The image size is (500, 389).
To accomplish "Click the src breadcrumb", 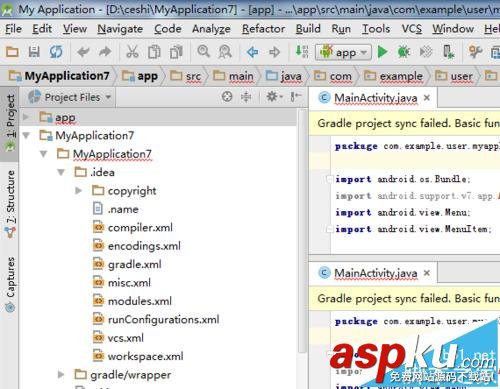I will pos(186,76).
